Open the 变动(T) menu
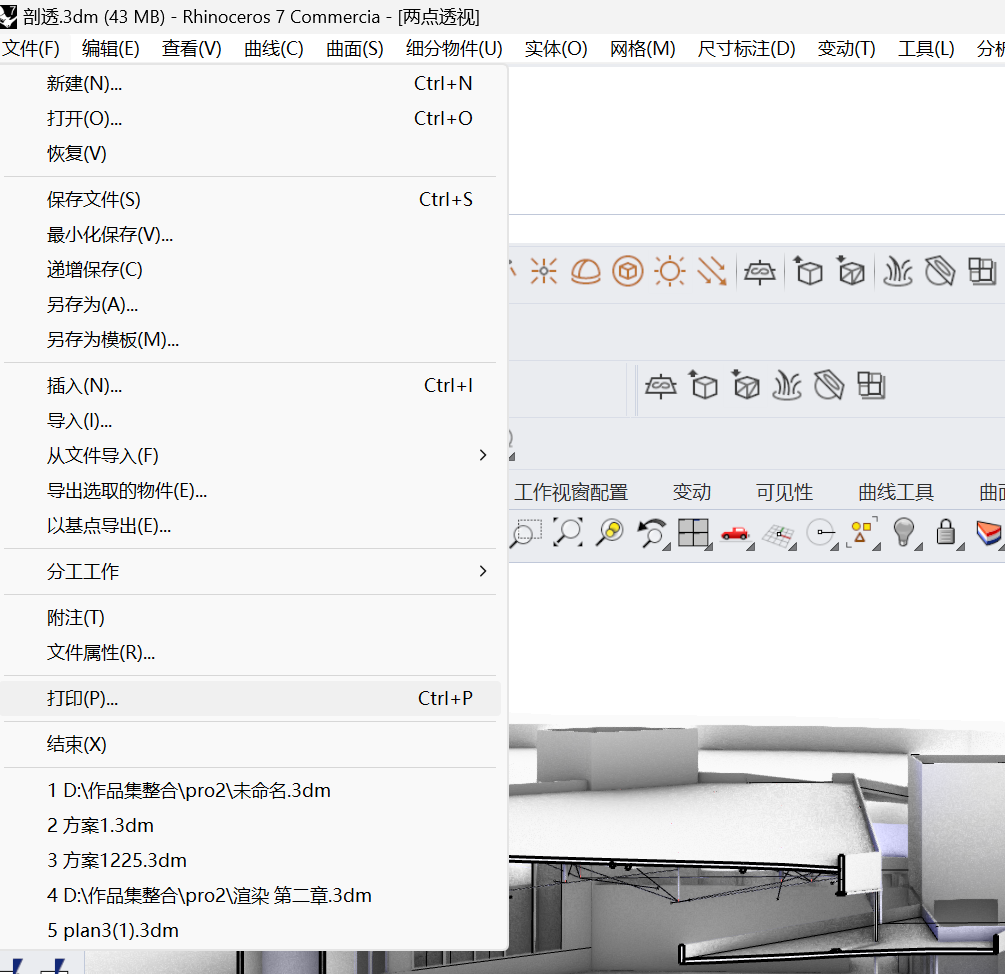Image resolution: width=1005 pixels, height=974 pixels. click(x=846, y=49)
